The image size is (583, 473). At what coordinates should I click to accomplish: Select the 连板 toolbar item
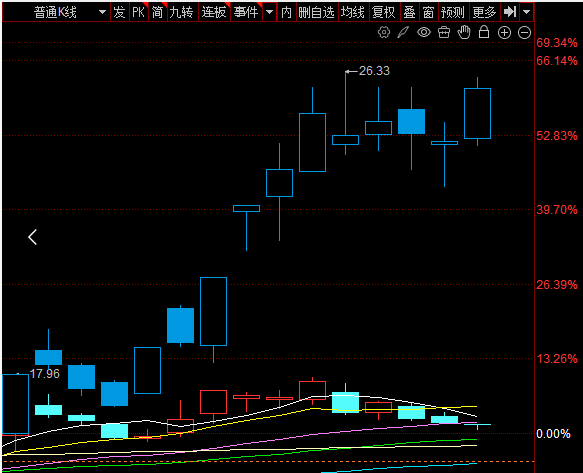point(214,12)
